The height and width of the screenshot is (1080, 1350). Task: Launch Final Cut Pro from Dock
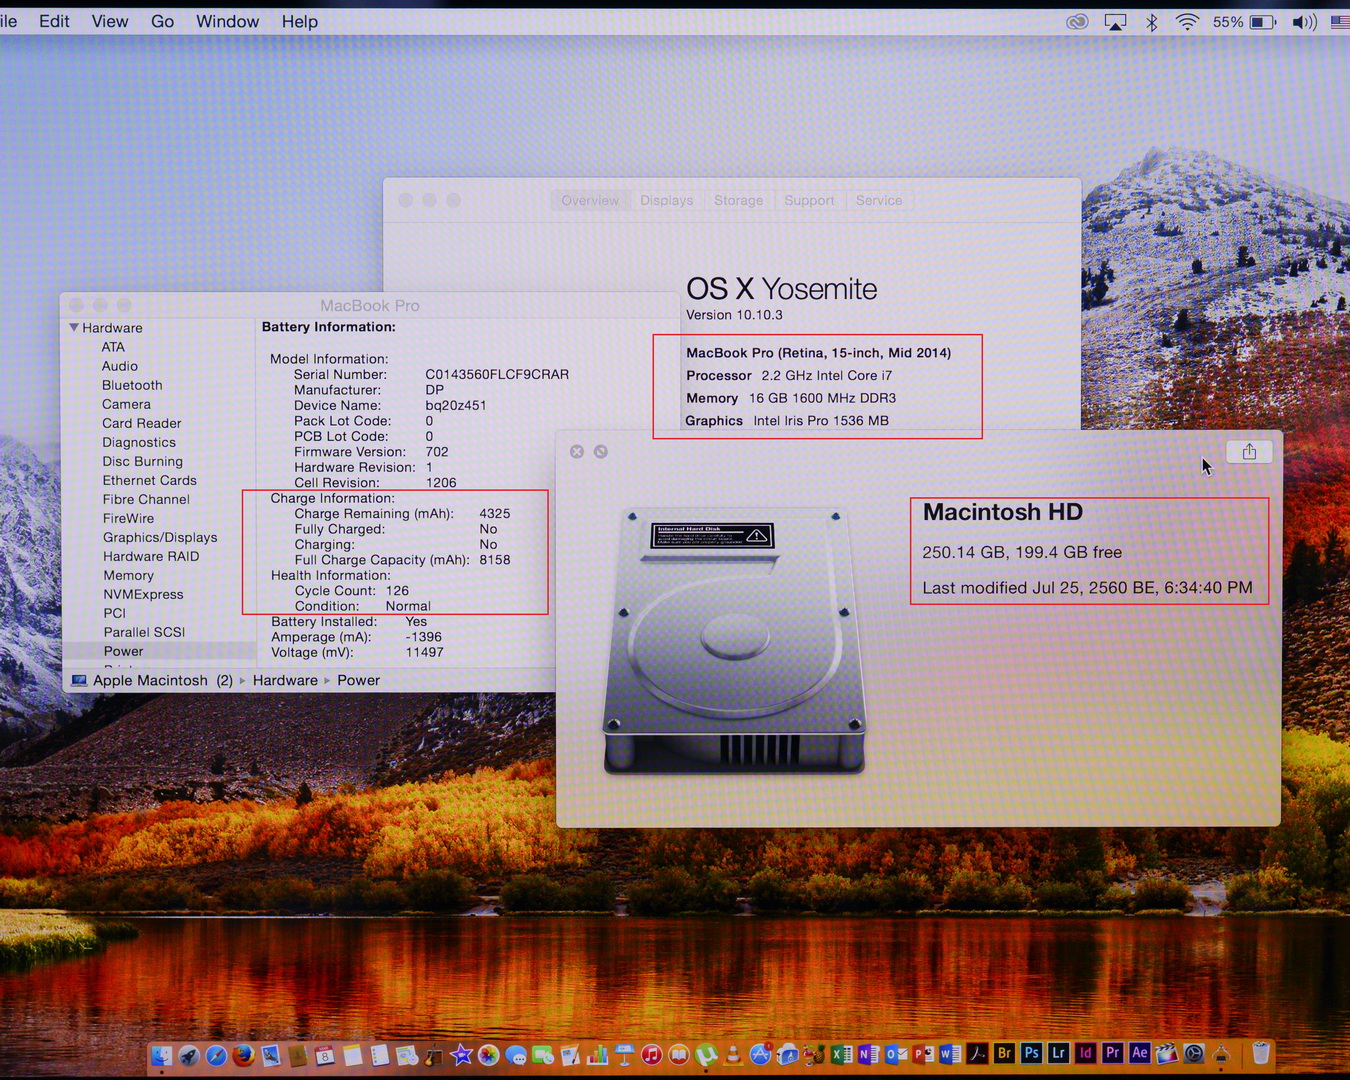click(x=1167, y=1054)
